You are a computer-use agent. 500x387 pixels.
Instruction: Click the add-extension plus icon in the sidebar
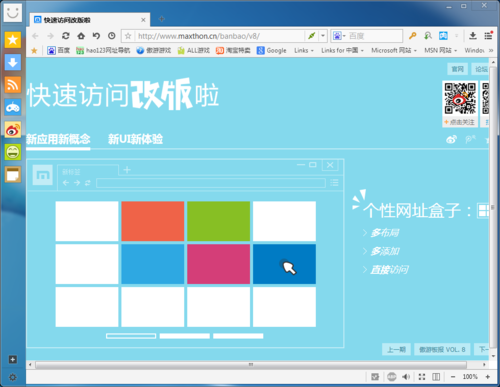pos(13,359)
